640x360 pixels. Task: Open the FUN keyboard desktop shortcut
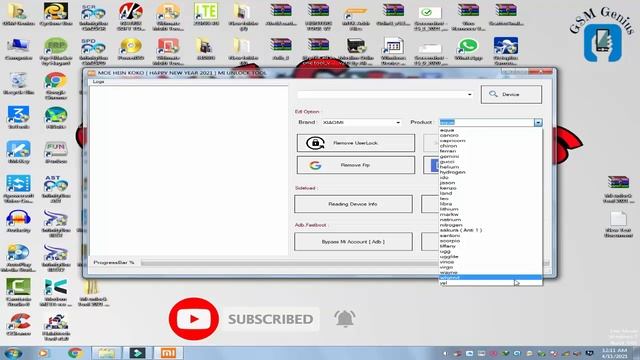[56, 153]
